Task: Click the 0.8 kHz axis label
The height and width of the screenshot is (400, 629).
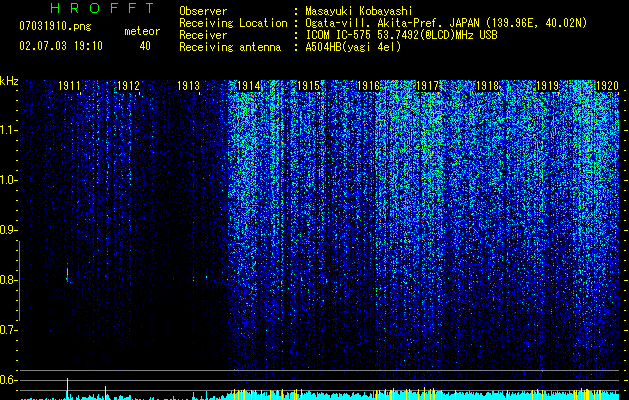Action: (8, 280)
